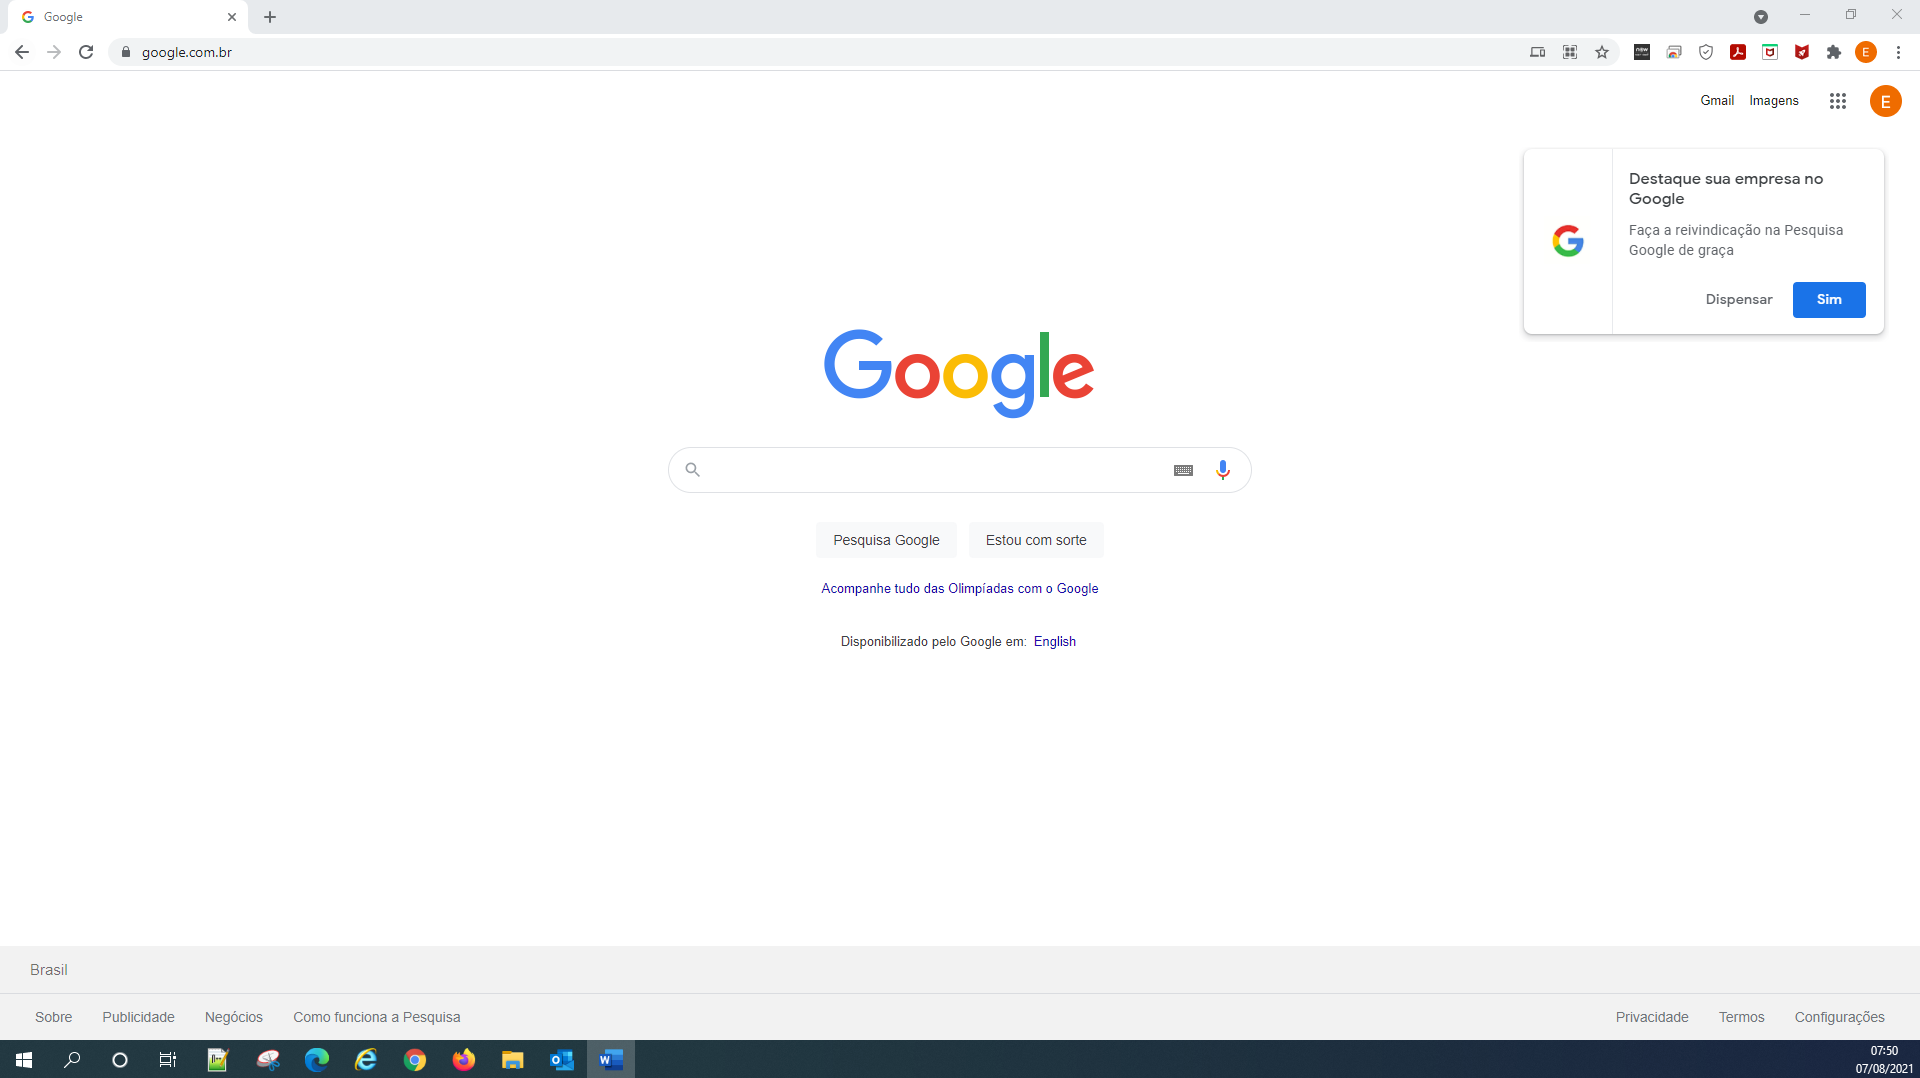Open File Explorer from taskbar

point(513,1060)
